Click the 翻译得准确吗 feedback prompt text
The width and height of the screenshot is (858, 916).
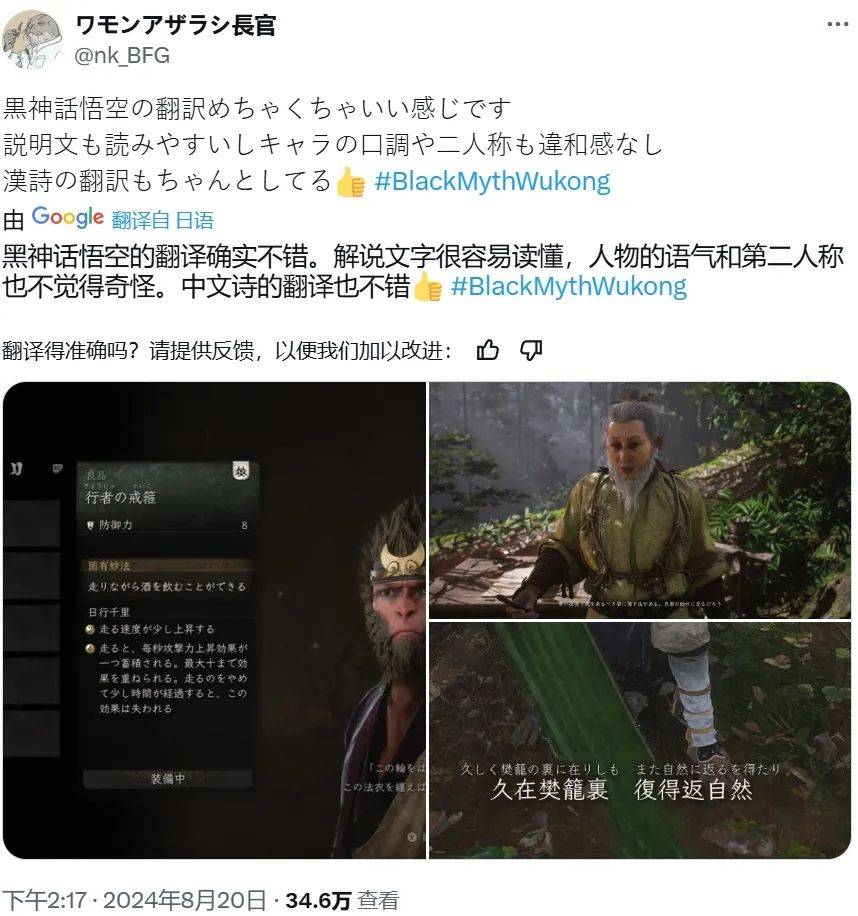[227, 351]
